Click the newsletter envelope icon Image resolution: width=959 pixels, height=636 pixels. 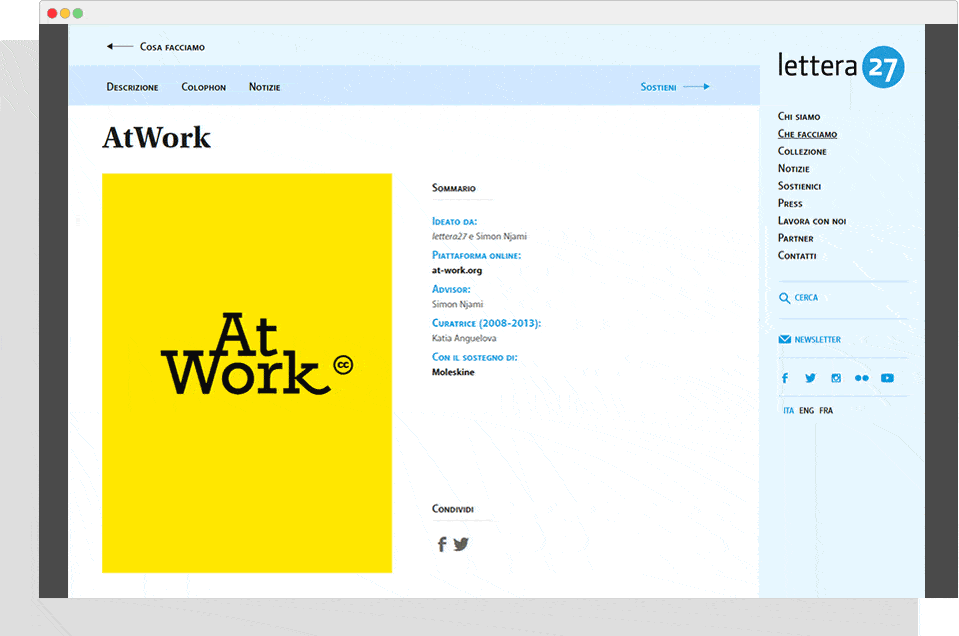785,339
